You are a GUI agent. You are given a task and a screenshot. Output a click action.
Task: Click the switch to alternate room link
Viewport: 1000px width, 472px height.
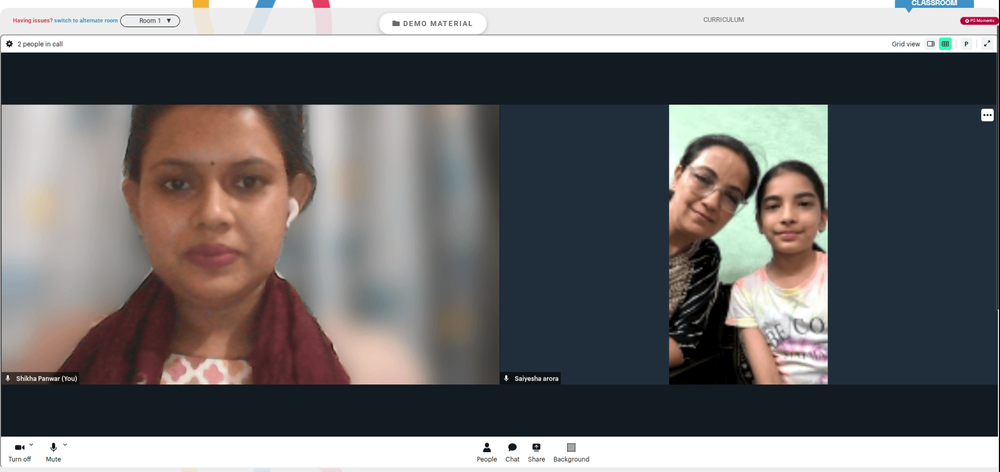point(86,21)
